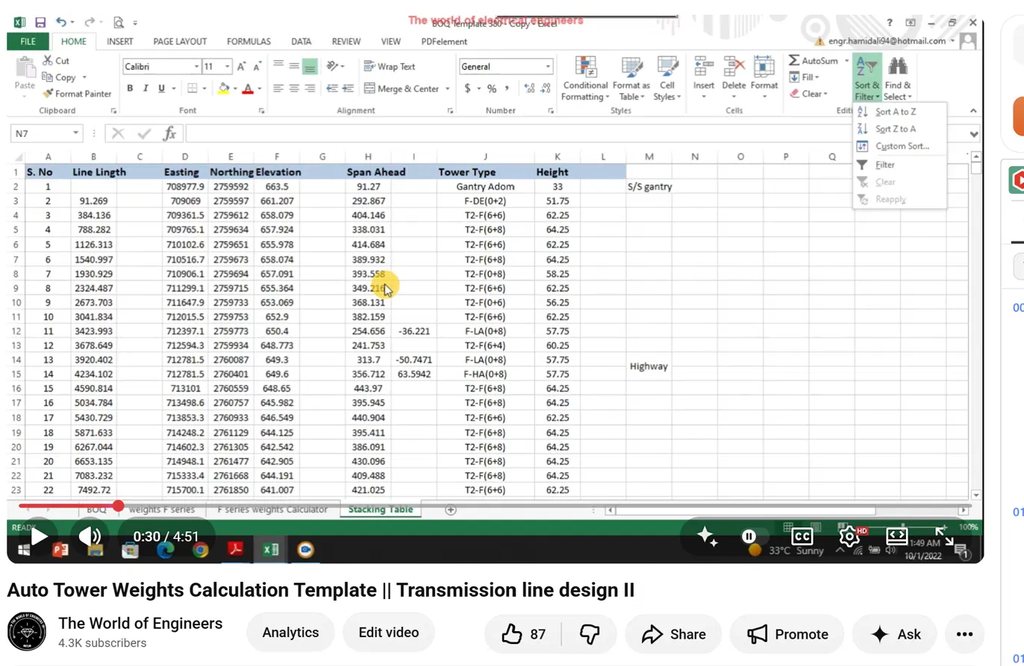Image resolution: width=1024 pixels, height=666 pixels.
Task: Open the Fill dropdown in Editing group
Action: [x=805, y=77]
